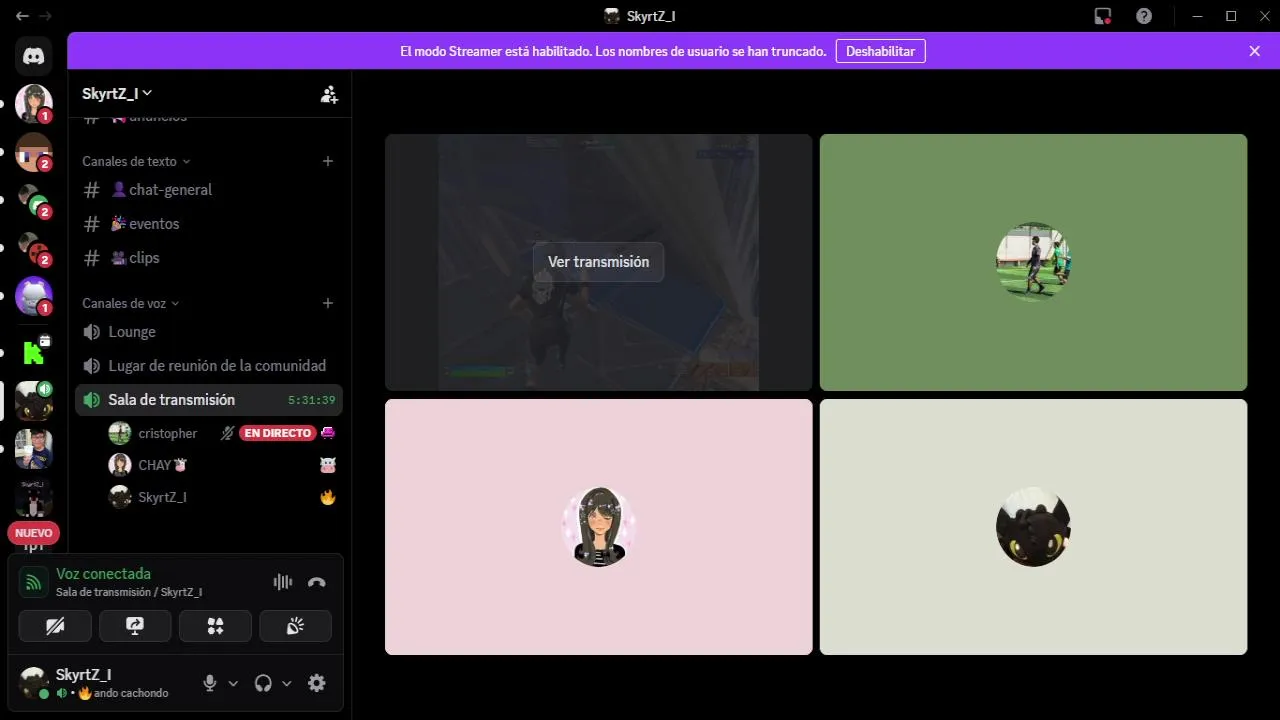The width and height of the screenshot is (1280, 720).
Task: Collapse Canales de texto category
Action: pyautogui.click(x=136, y=161)
